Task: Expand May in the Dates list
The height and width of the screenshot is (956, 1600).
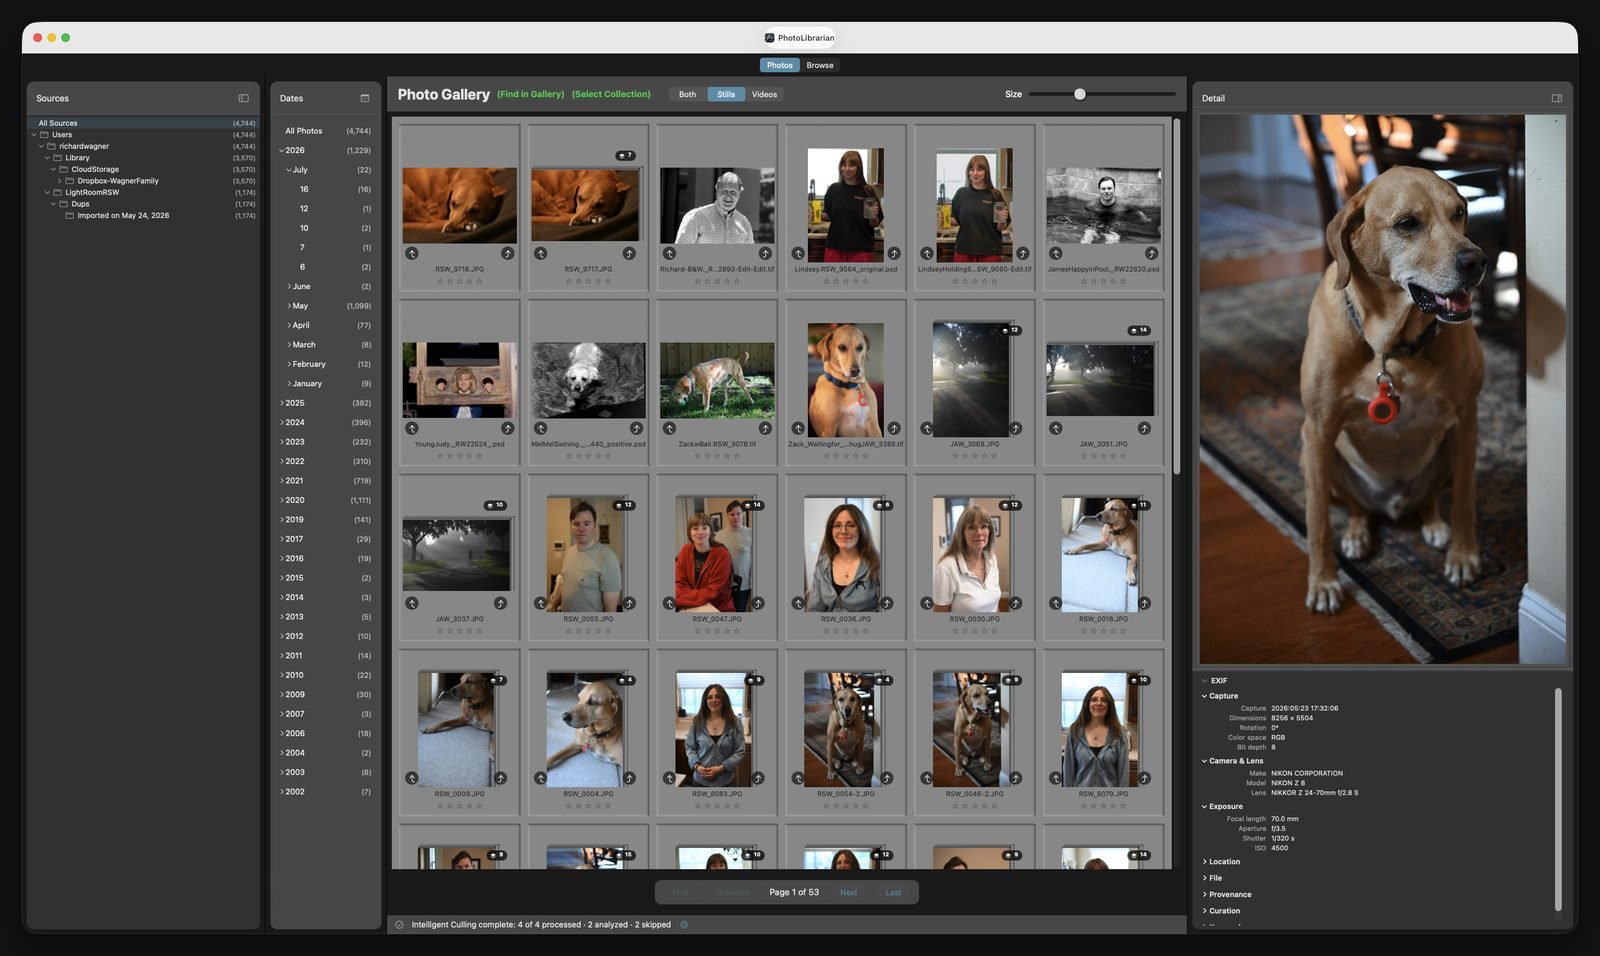Action: [x=289, y=306]
